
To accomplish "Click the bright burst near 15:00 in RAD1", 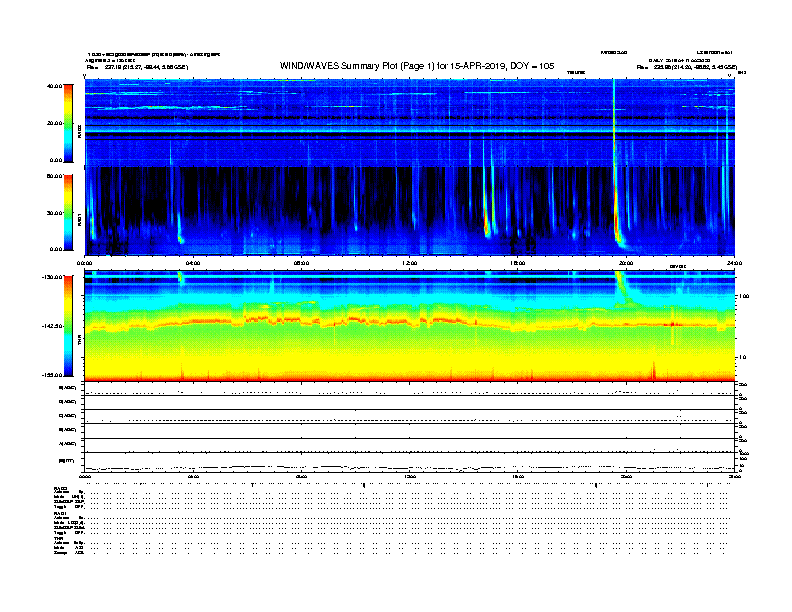I will click(x=487, y=217).
